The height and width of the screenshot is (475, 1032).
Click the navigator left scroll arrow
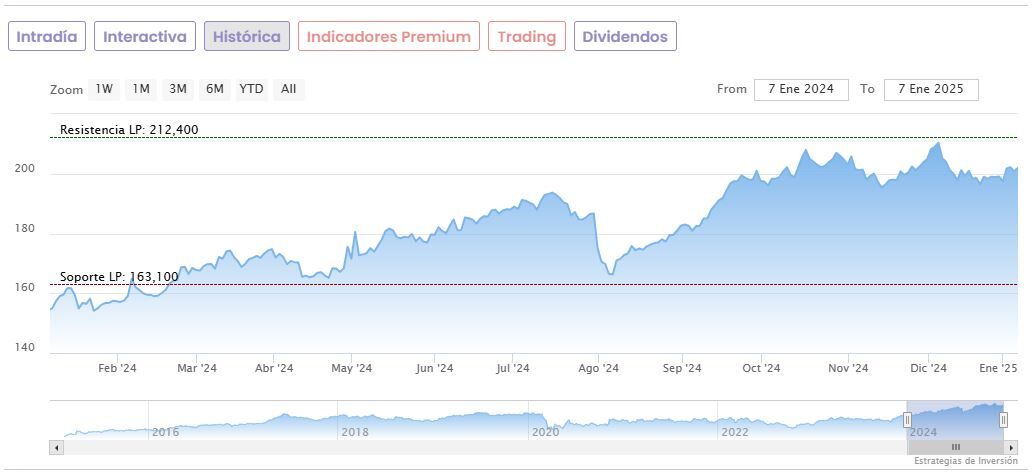pos(56,447)
